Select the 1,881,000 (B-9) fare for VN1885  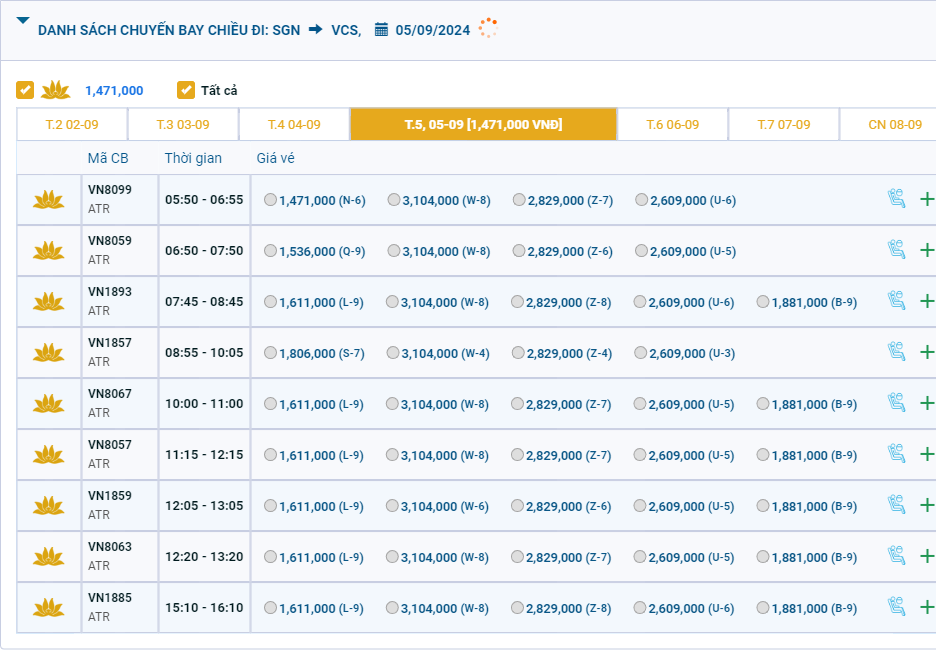pyautogui.click(x=764, y=608)
